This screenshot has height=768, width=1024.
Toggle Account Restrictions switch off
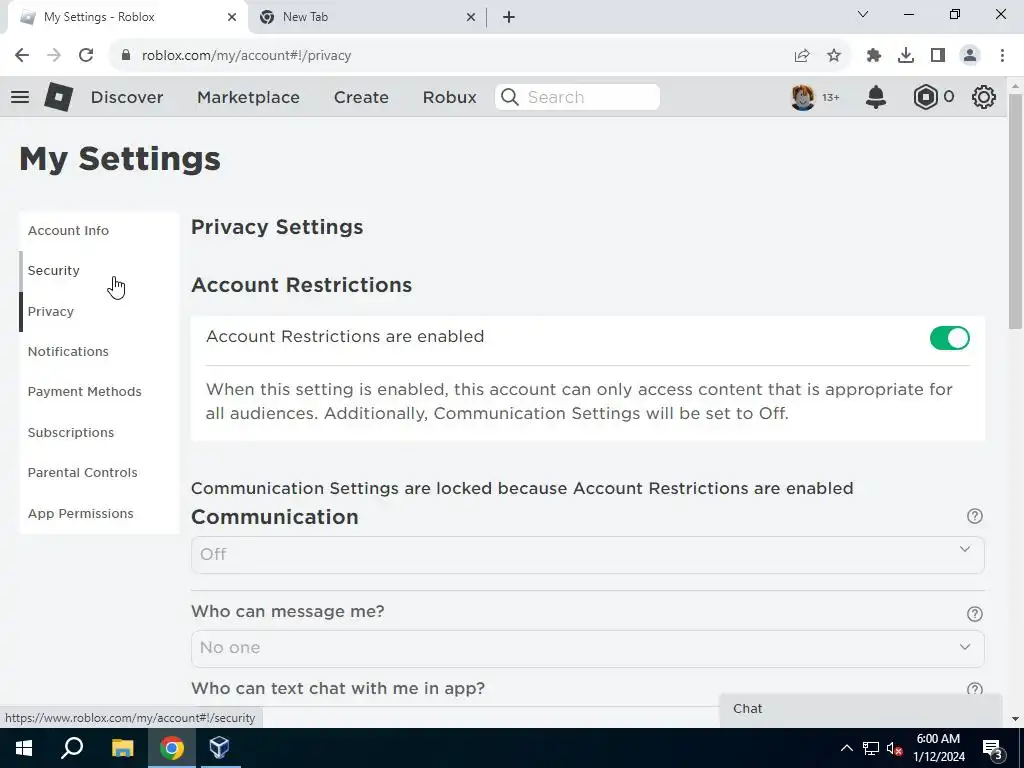(950, 338)
